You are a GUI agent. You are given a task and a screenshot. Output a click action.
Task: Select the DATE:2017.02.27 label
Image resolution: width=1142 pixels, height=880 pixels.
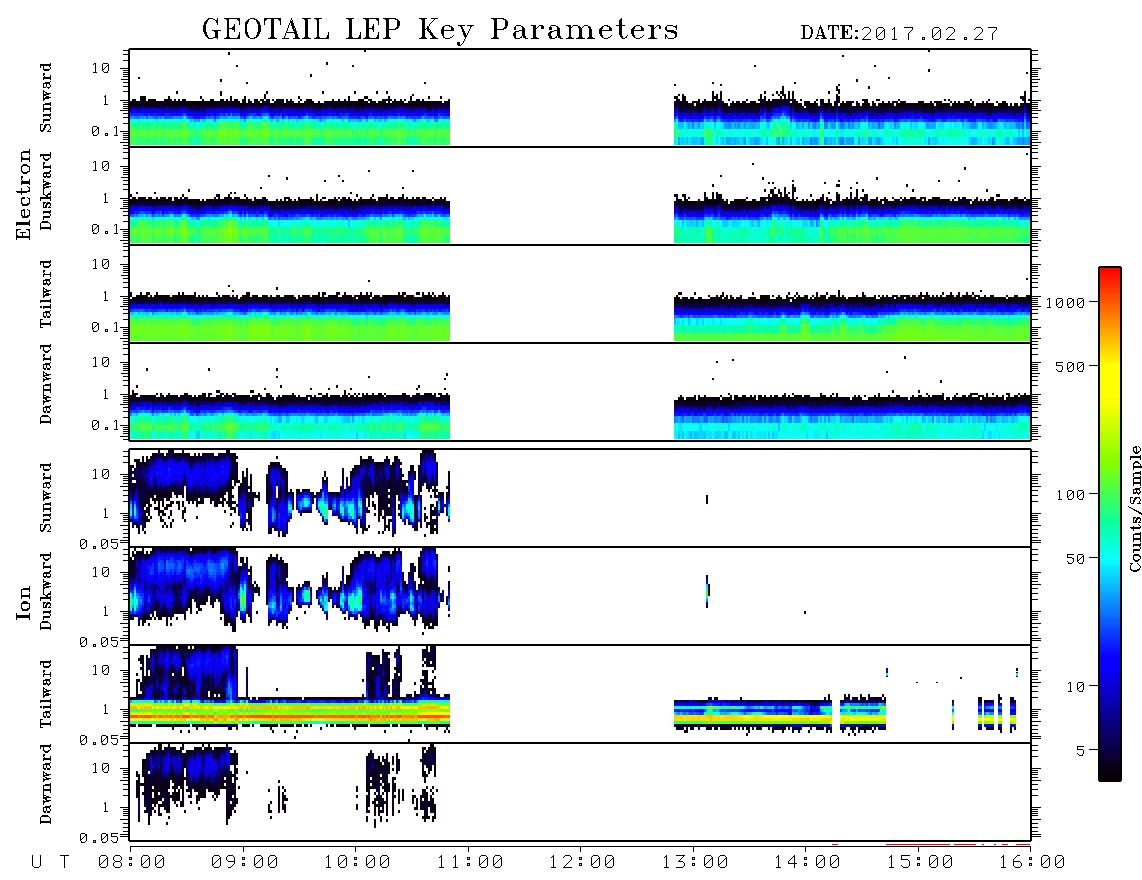[x=899, y=34]
